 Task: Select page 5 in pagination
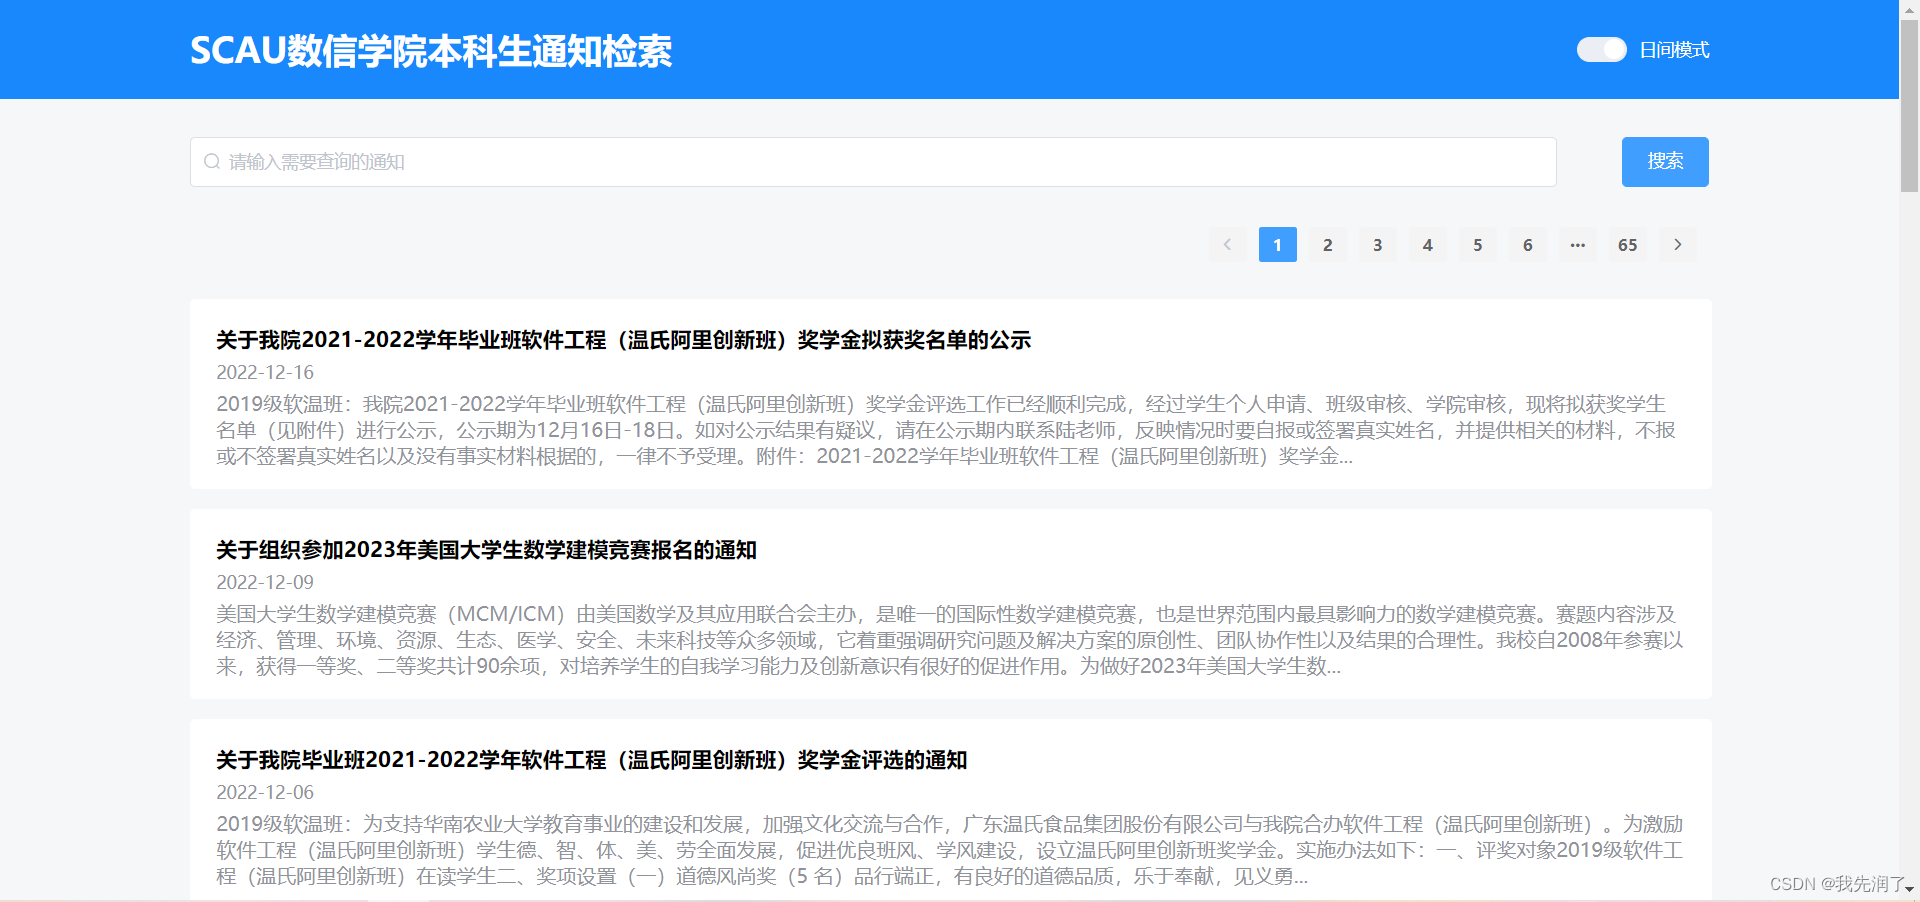point(1478,245)
